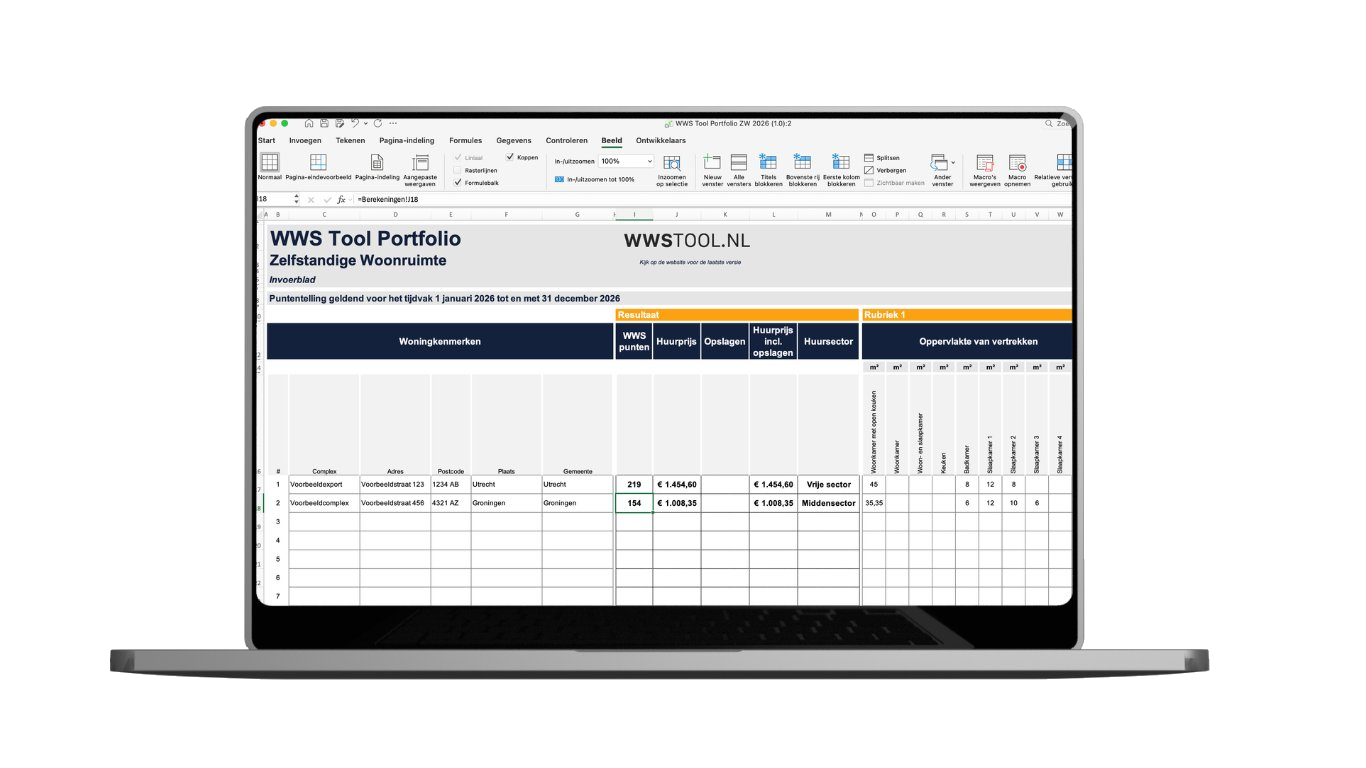Screen dimensions: 1366x768
Task: Switch to Pagina-eindevoorbeeld view
Action: pos(318,162)
